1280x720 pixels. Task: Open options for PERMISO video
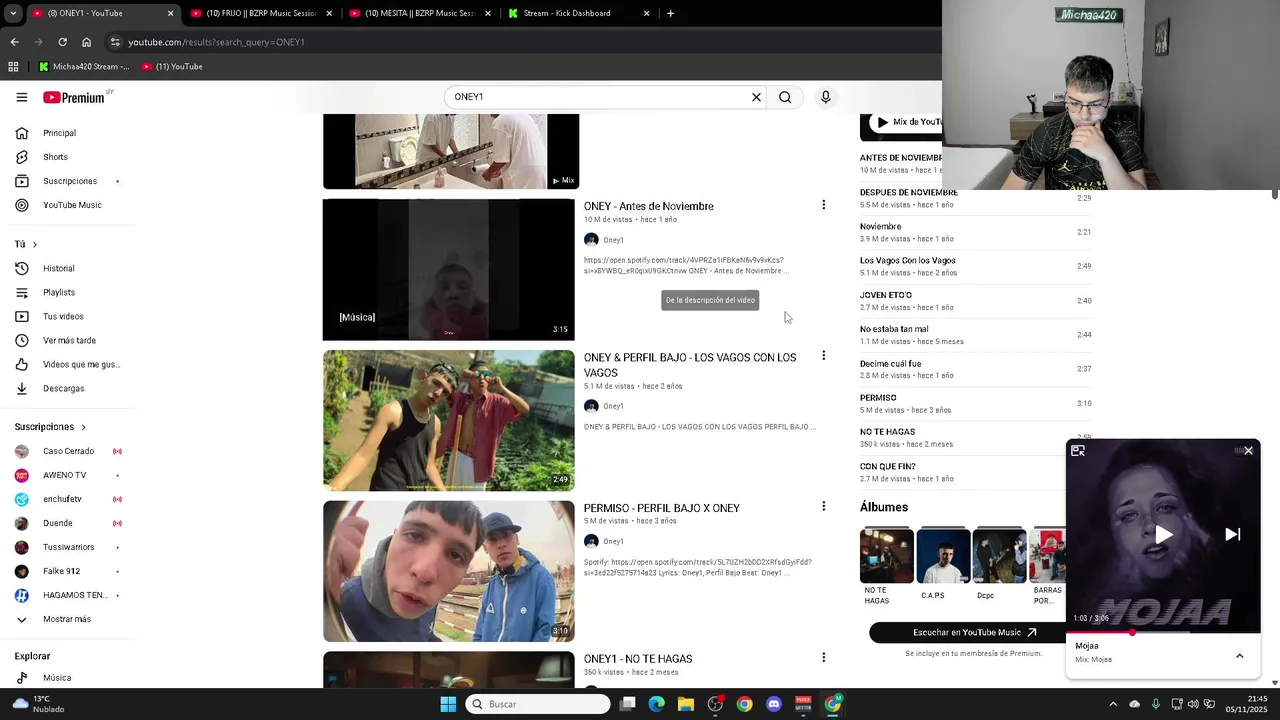pos(823,507)
